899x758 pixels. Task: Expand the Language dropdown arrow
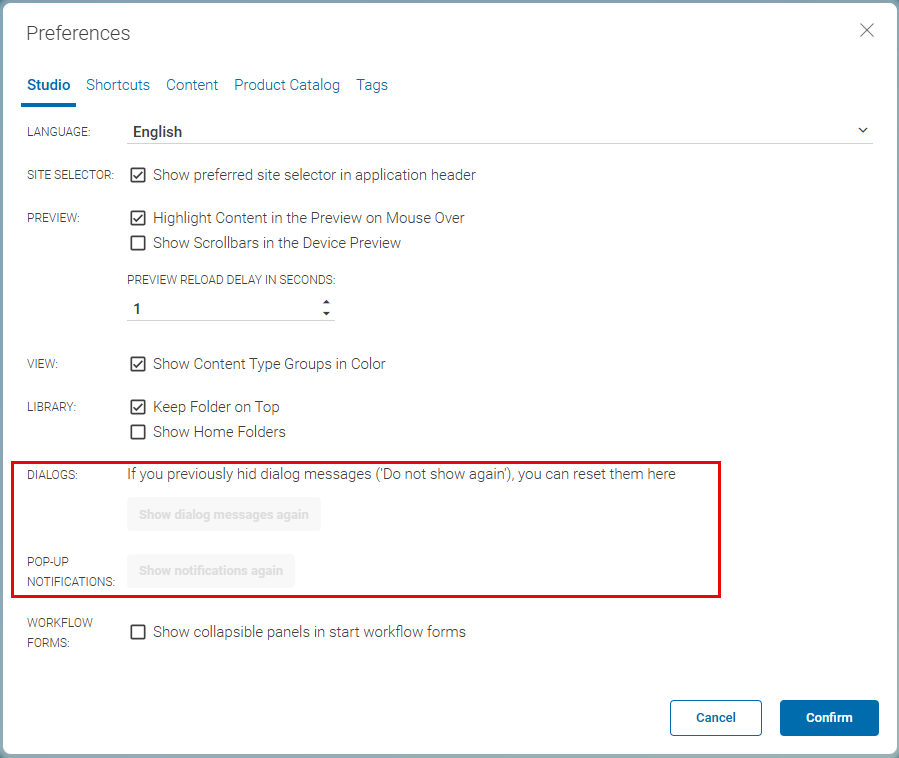[863, 131]
